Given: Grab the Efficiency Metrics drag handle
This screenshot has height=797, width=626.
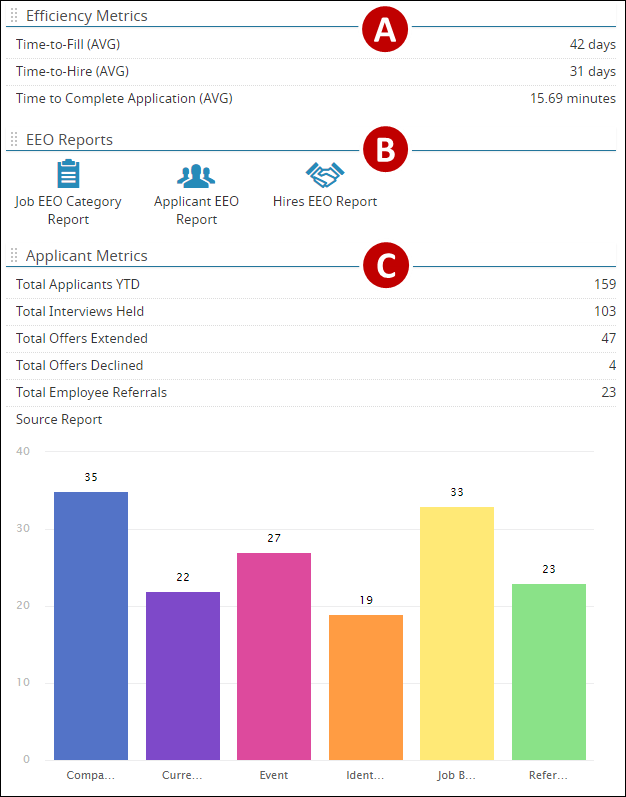Looking at the screenshot, I should (x=14, y=16).
